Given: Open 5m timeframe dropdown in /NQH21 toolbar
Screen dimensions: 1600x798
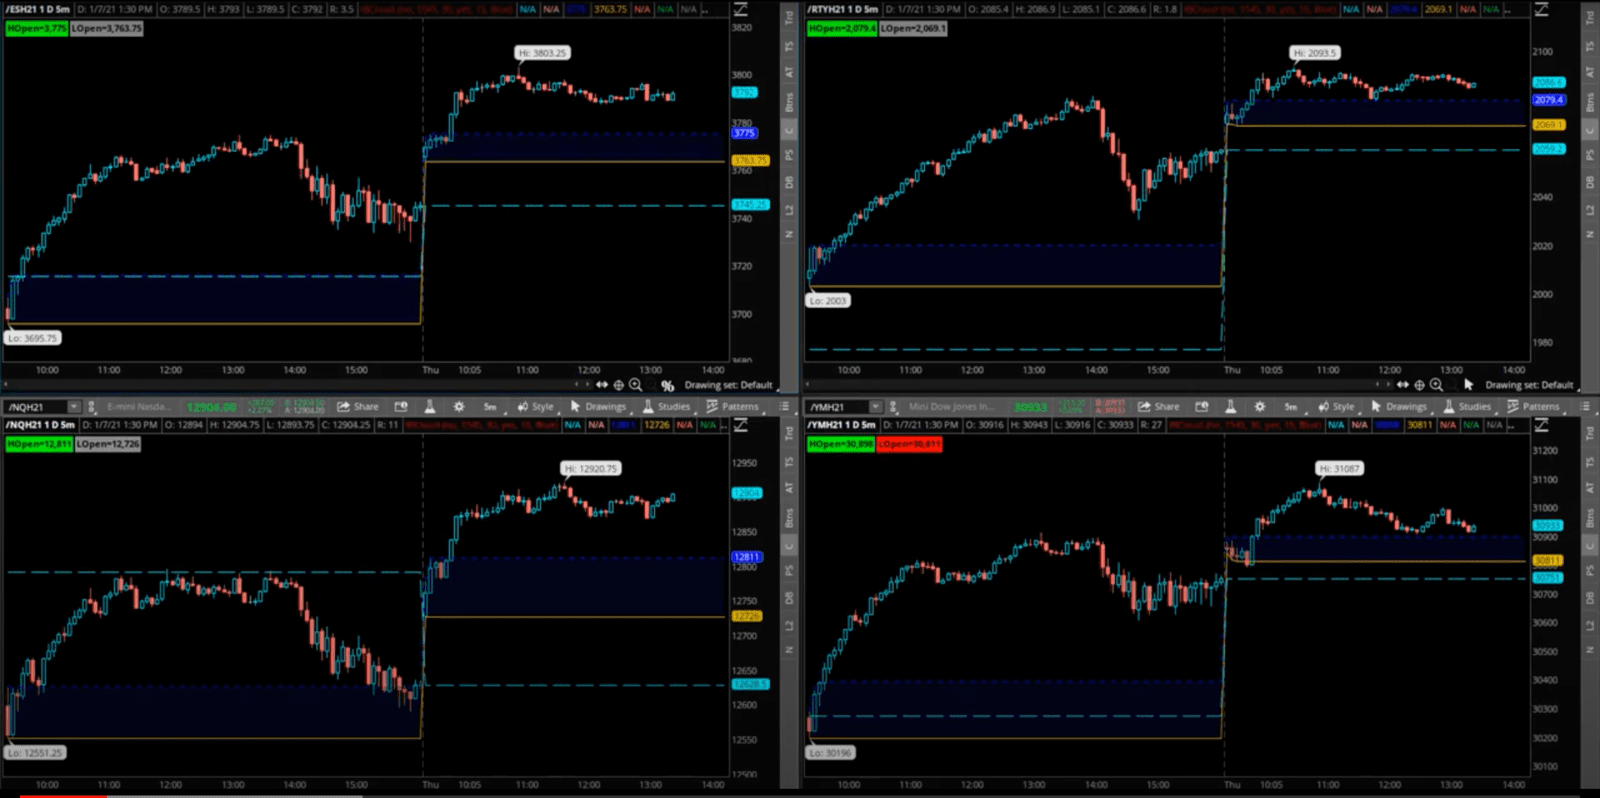Looking at the screenshot, I should [x=490, y=407].
